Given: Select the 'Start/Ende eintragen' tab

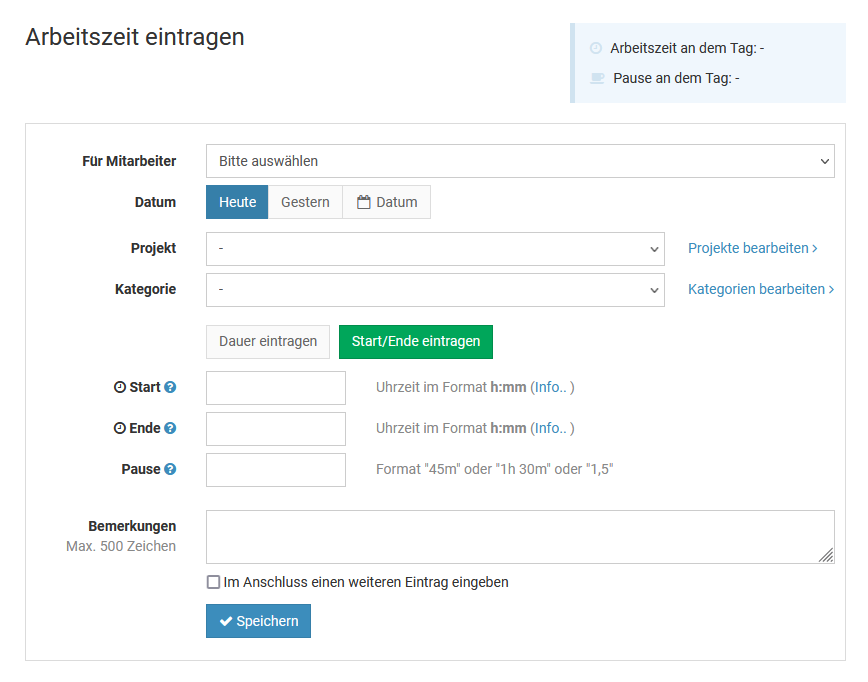Looking at the screenshot, I should [415, 341].
